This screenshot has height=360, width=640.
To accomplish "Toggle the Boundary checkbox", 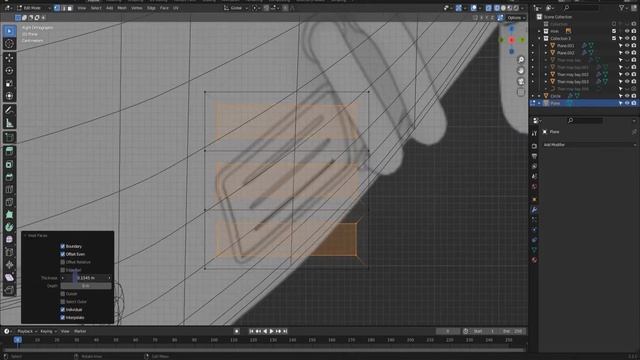I will (x=62, y=246).
